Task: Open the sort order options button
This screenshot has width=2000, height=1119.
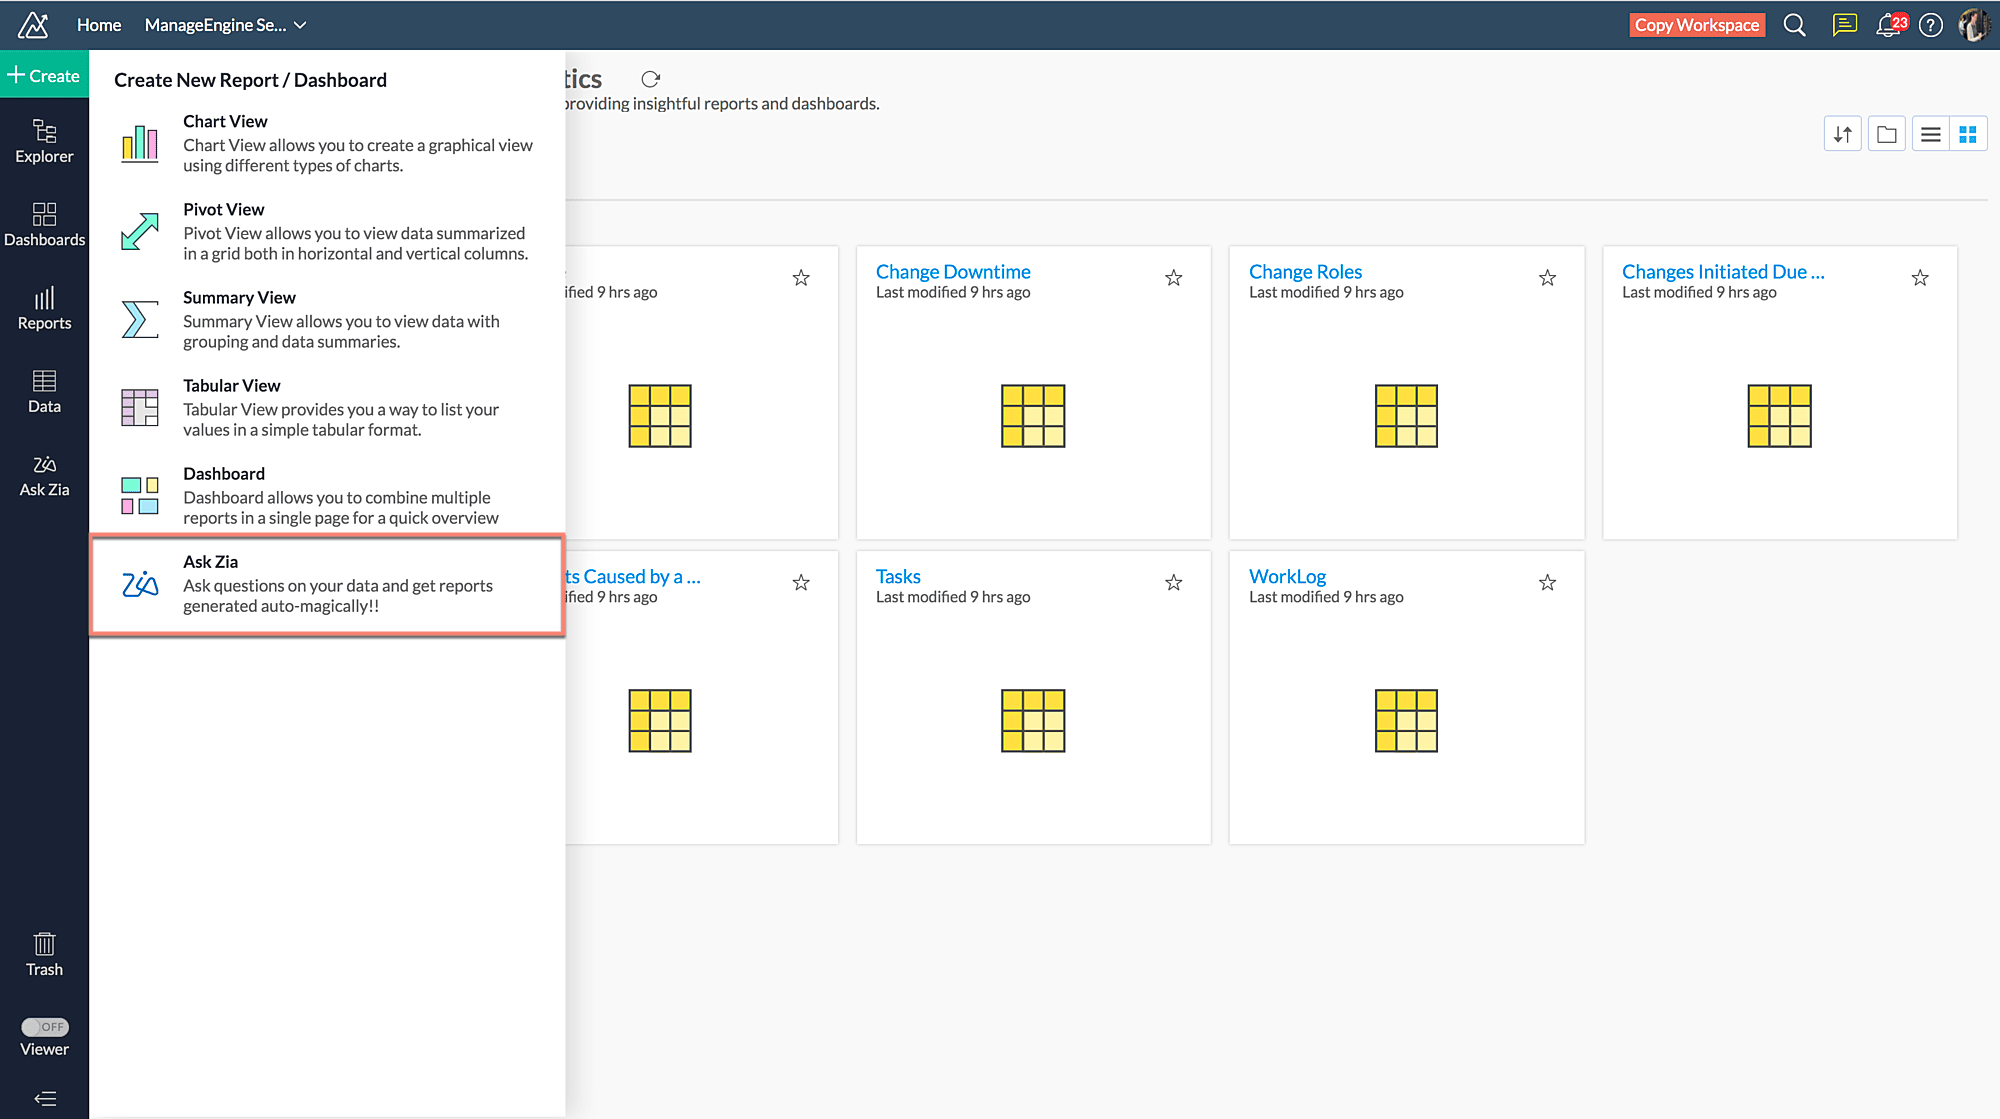Action: 1842,134
